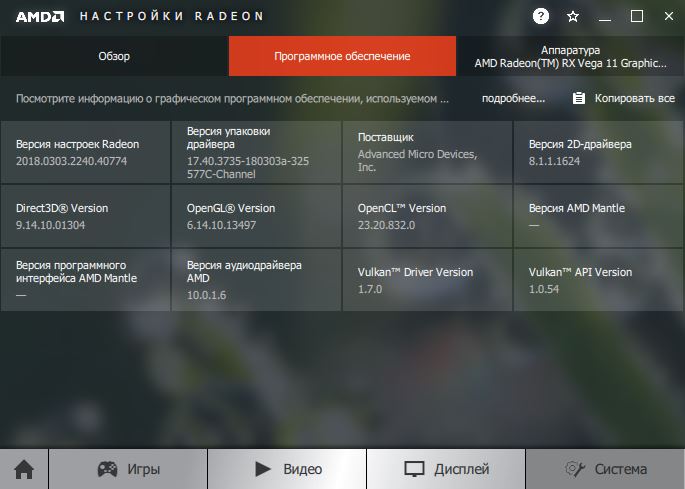Click the value 6.14.10.13497
The height and width of the screenshot is (489, 685).
[221, 225]
